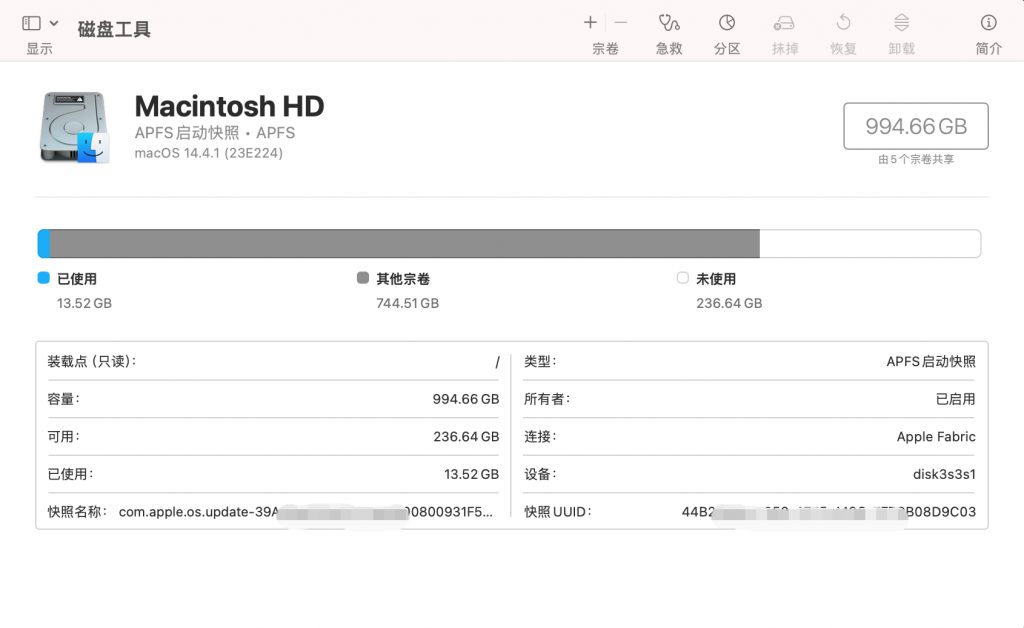Select the device value disk3s3s1
The width and height of the screenshot is (1024, 628).
pos(942,474)
